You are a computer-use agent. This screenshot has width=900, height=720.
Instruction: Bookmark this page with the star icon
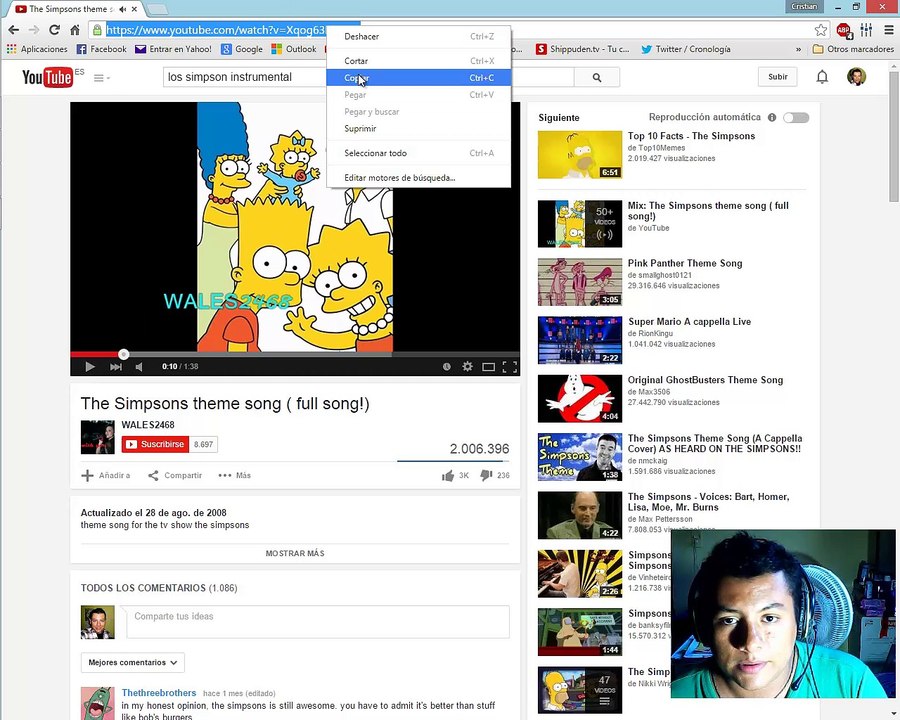821,30
